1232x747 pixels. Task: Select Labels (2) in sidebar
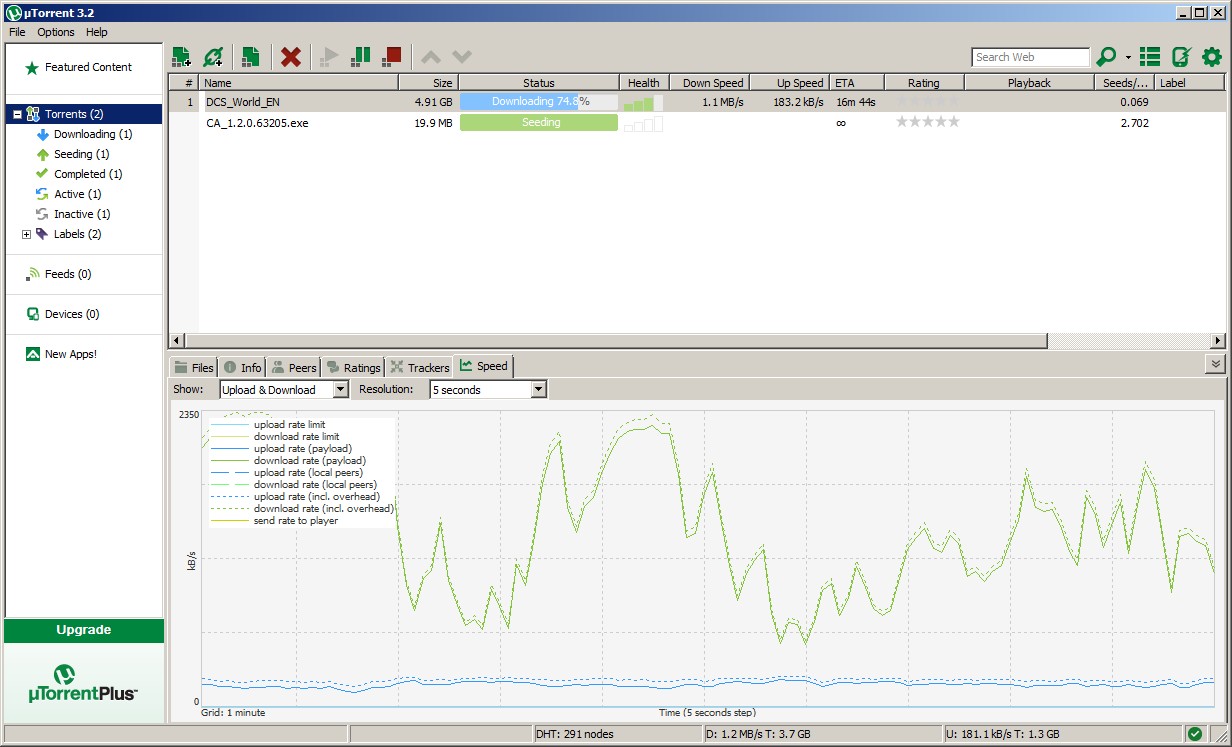[77, 234]
